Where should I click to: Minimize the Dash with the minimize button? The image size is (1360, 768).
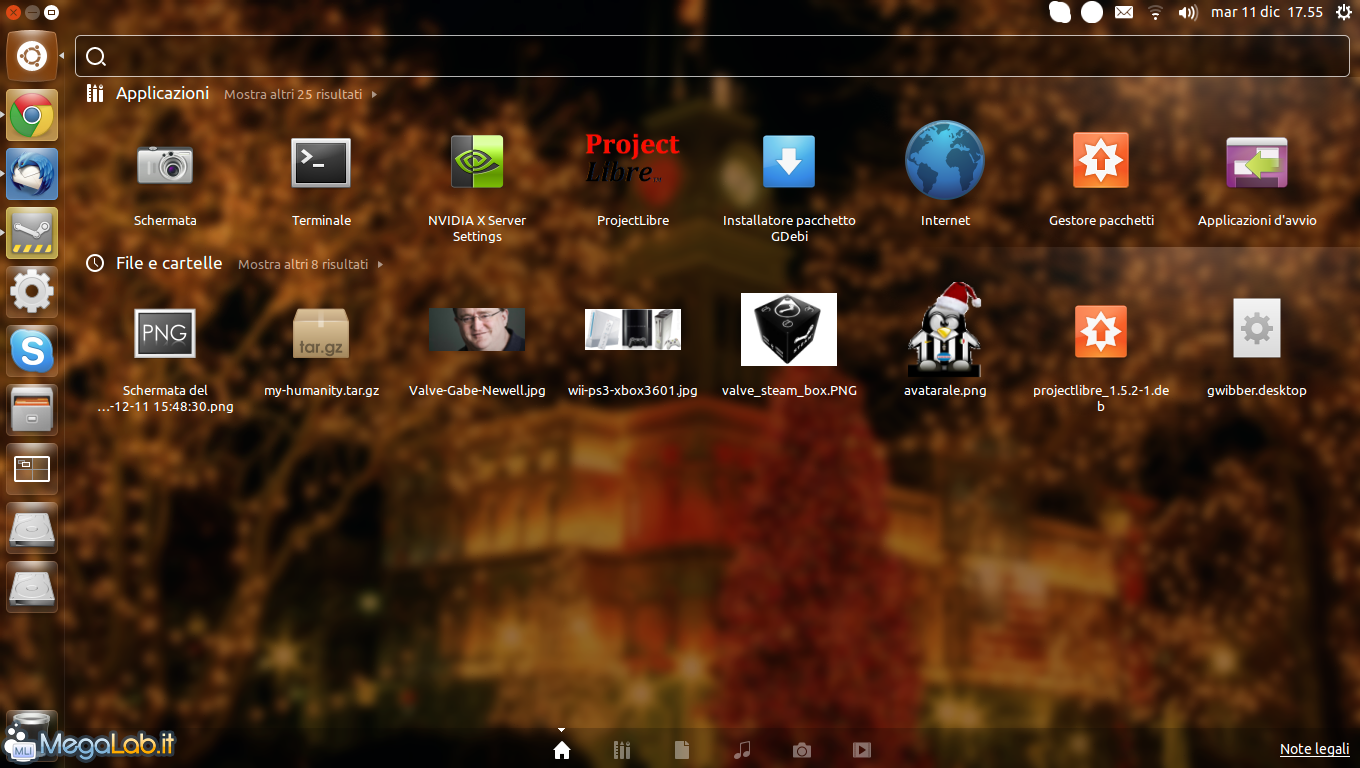32,12
